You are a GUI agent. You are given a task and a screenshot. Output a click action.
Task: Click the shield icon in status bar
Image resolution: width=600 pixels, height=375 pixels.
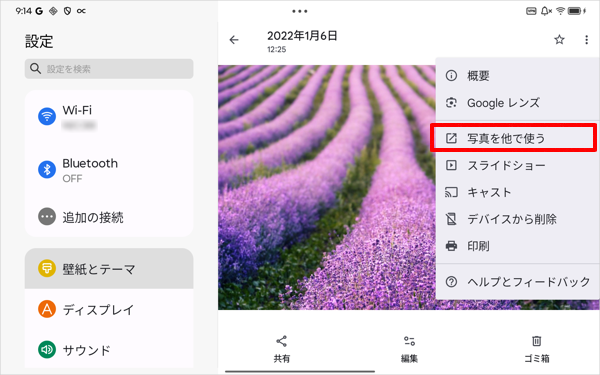[67, 11]
